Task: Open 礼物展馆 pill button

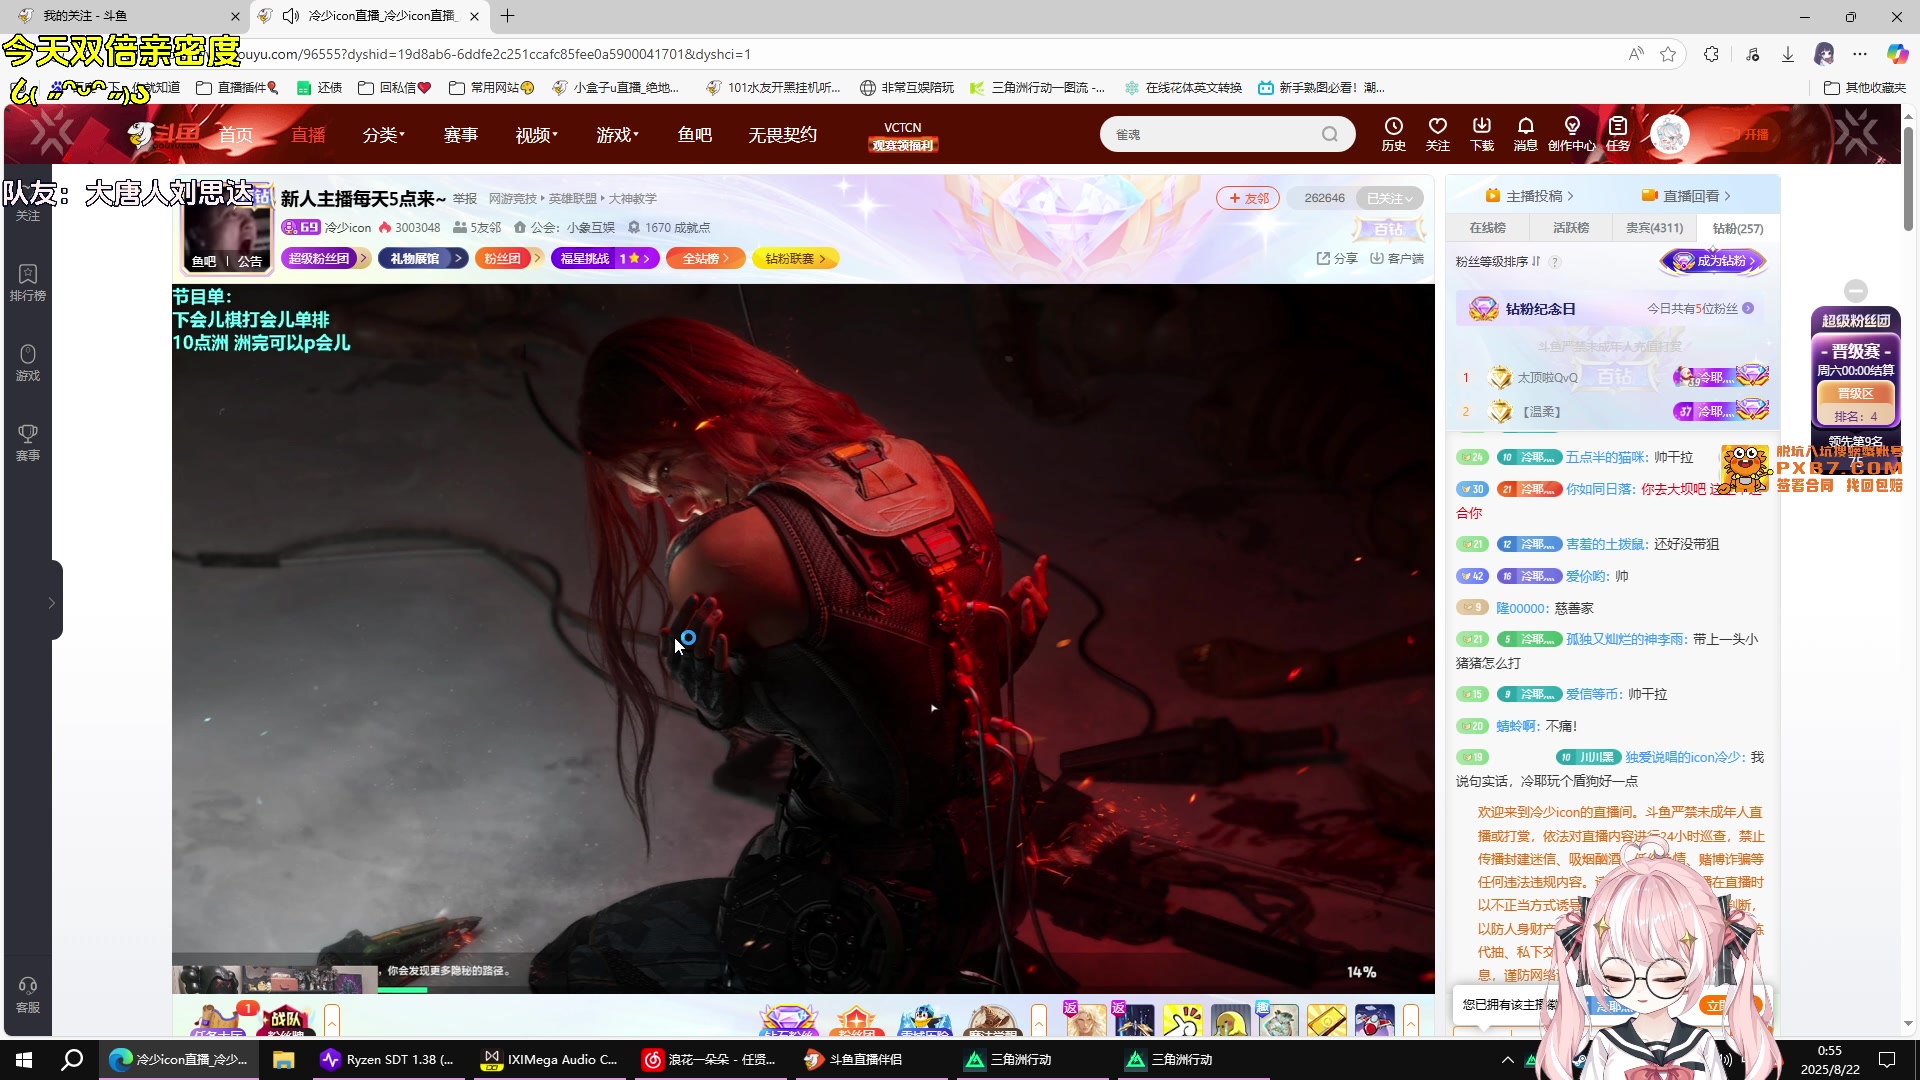Action: (x=422, y=258)
